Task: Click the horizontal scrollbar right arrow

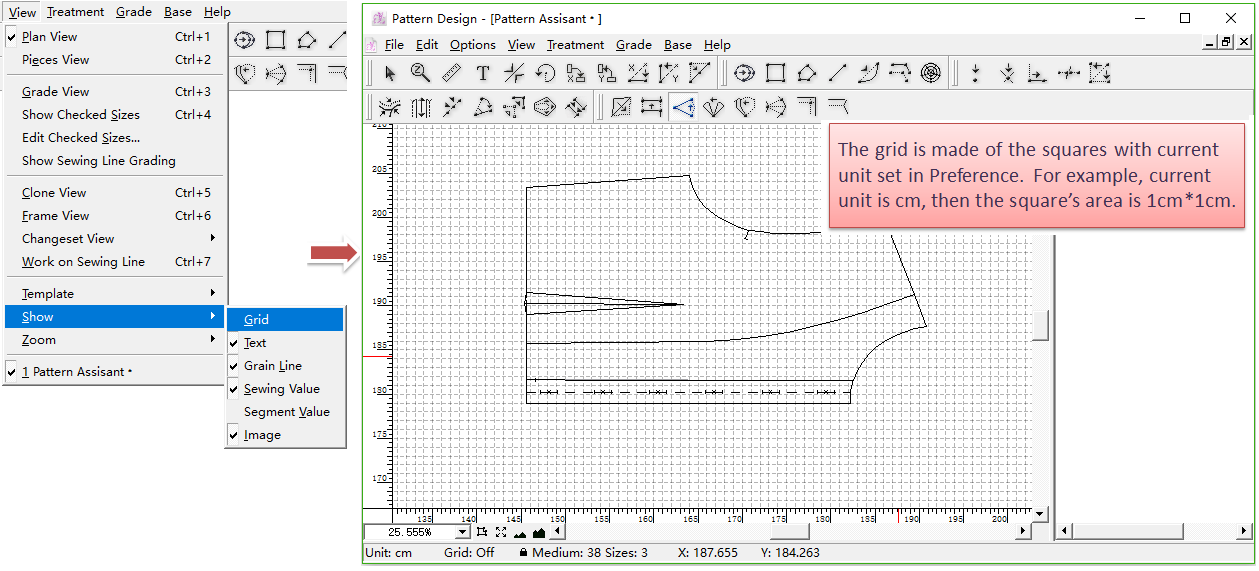Action: pyautogui.click(x=1022, y=531)
